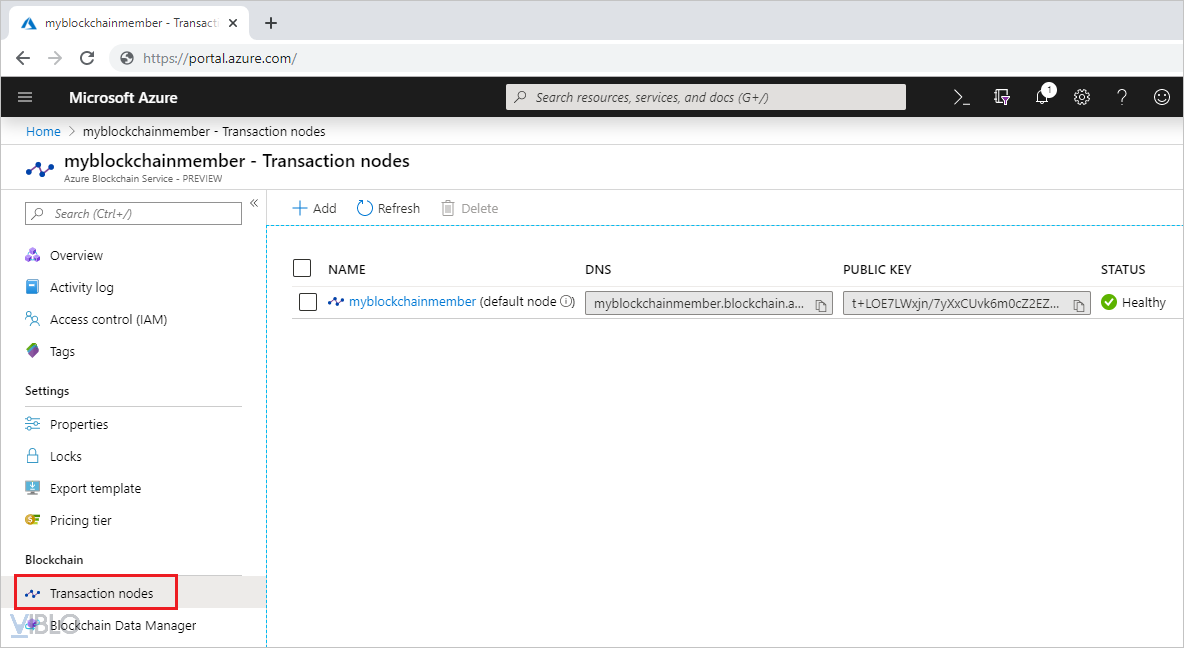The height and width of the screenshot is (648, 1184).
Task: Click the Delete toolbar button
Action: pos(470,208)
